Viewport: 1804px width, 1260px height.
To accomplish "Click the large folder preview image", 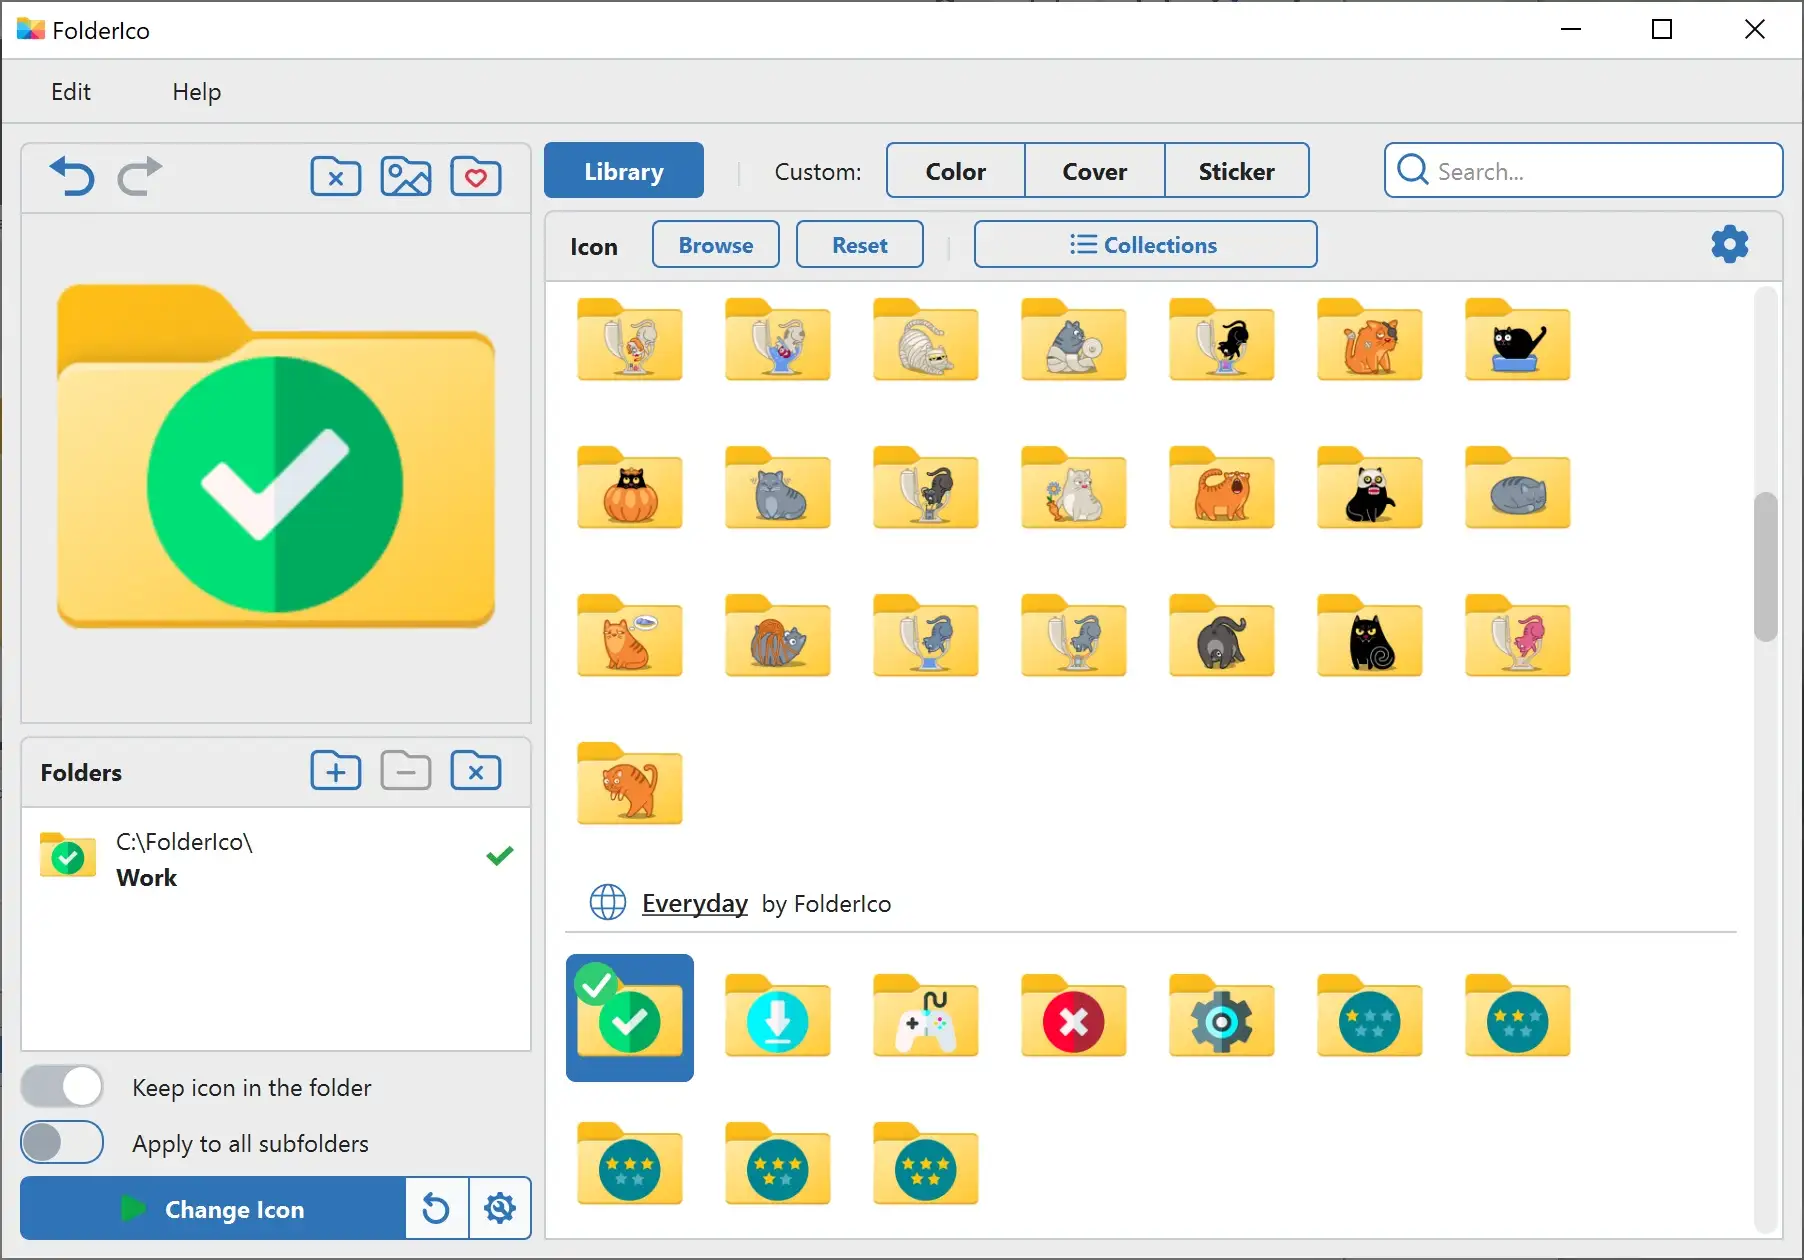I will coord(276,457).
